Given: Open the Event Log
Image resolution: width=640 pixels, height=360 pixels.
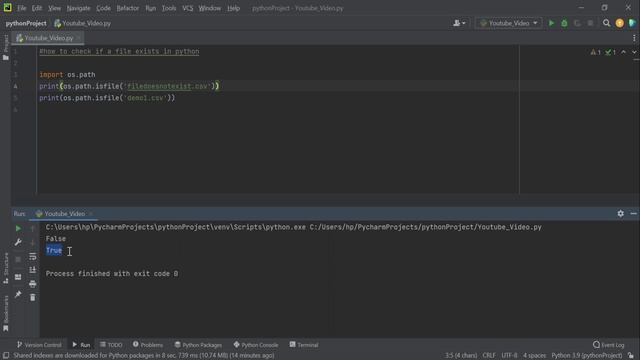Looking at the screenshot, I should tap(609, 345).
